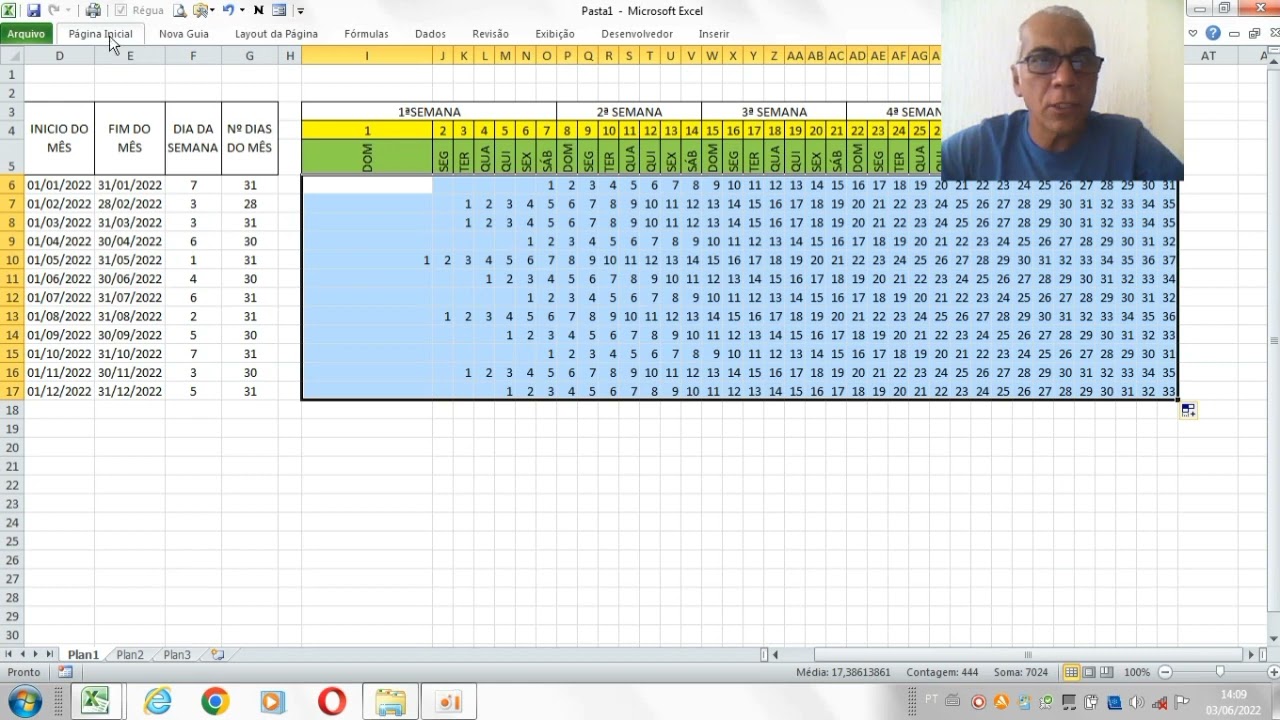This screenshot has width=1280, height=720.
Task: Click the zoom slider handle
Action: tap(1219, 672)
